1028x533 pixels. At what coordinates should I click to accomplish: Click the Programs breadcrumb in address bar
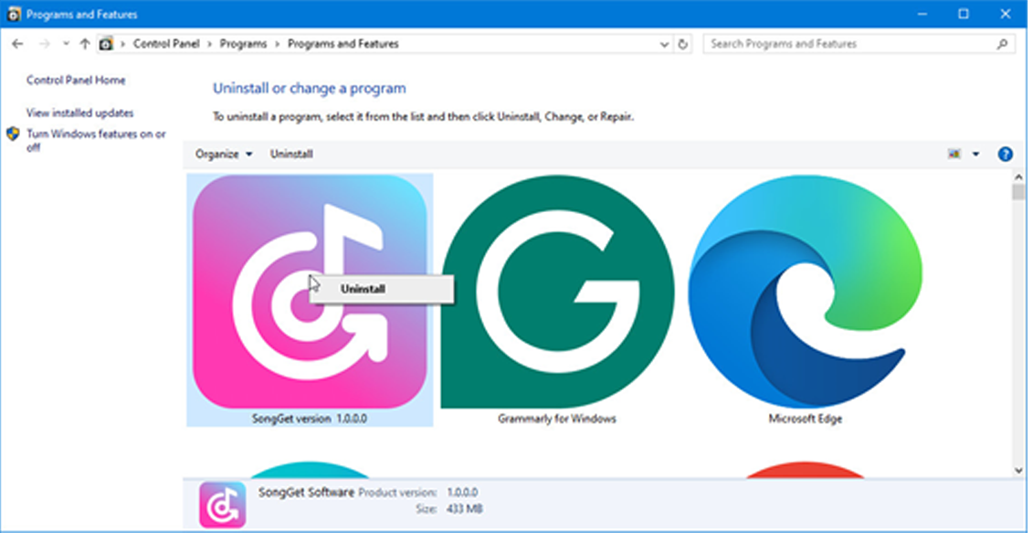[x=243, y=44]
